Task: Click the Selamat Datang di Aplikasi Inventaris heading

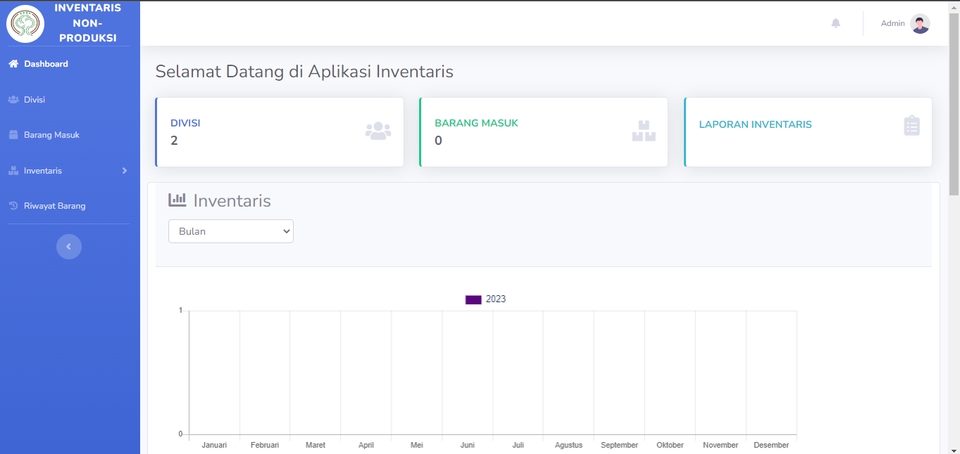Action: pos(304,72)
